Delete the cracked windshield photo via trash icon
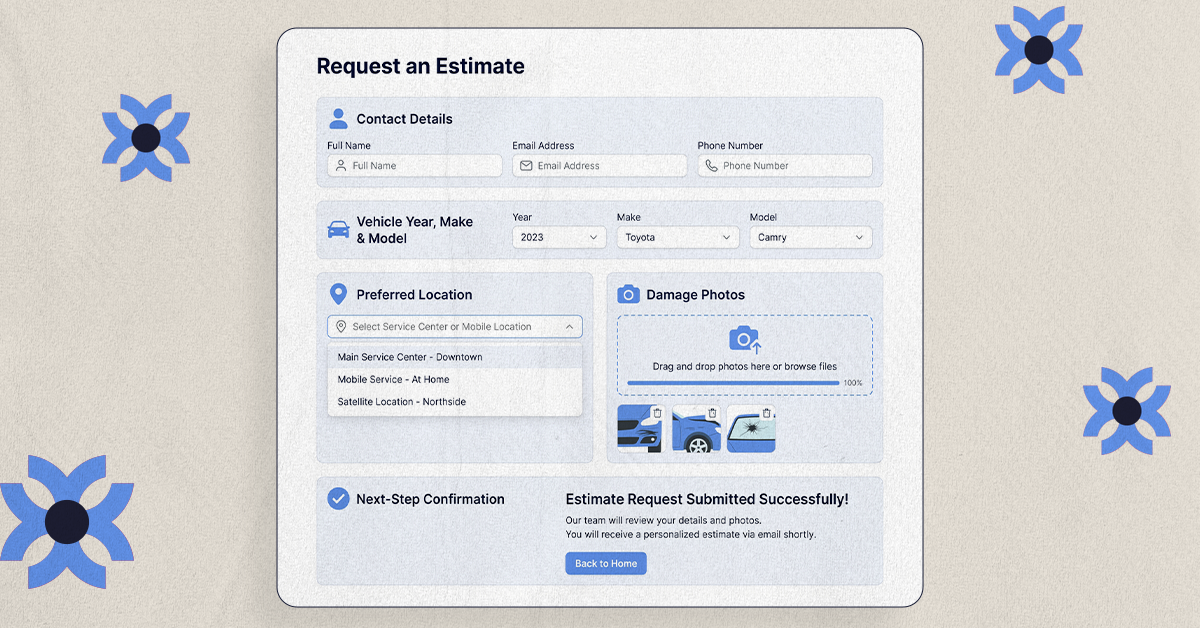This screenshot has width=1200, height=628. (766, 413)
